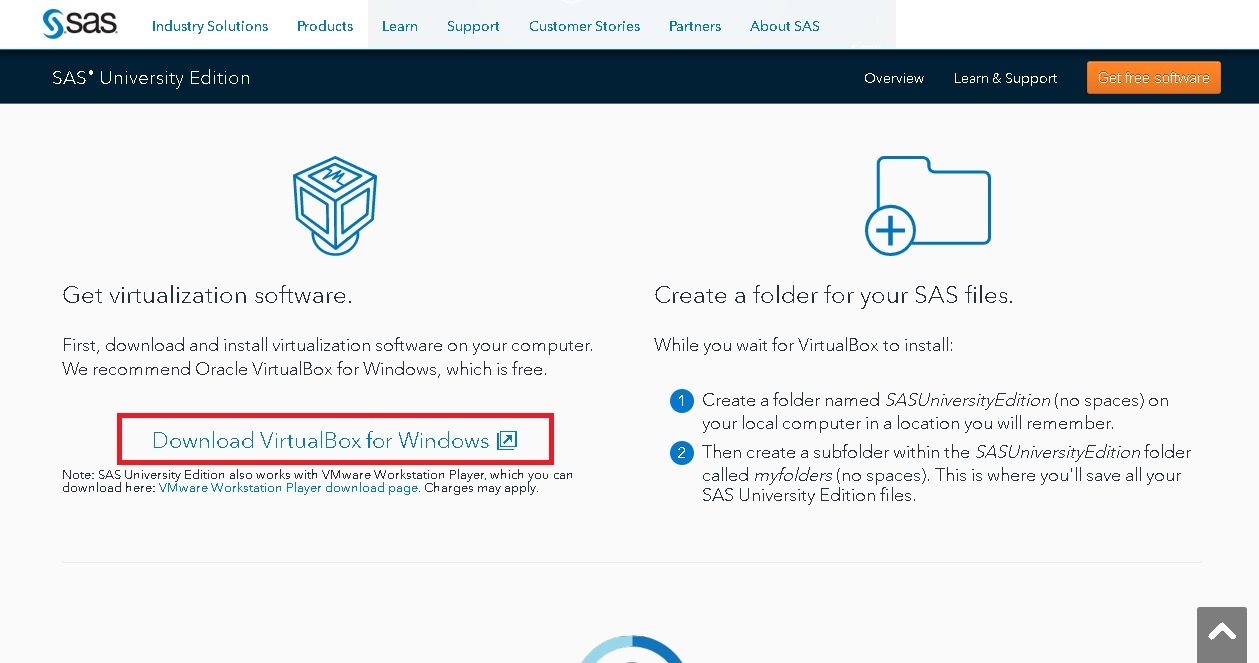This screenshot has height=663, width=1259.
Task: Click the Get free software button
Action: [x=1154, y=78]
